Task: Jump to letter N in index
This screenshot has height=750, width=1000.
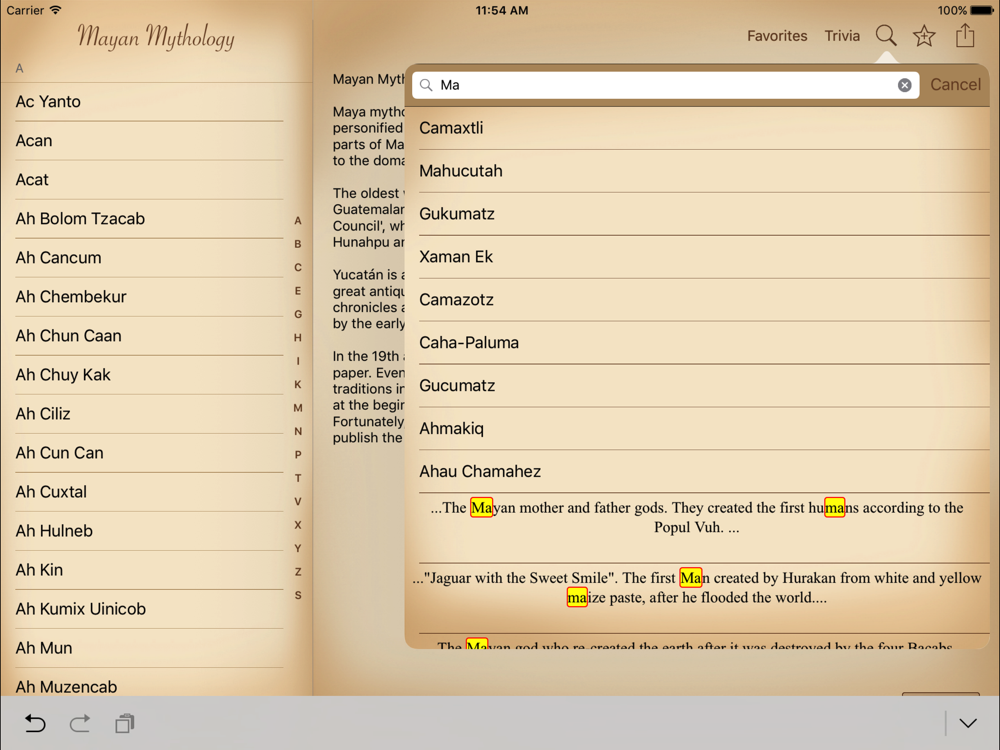Action: click(x=298, y=431)
